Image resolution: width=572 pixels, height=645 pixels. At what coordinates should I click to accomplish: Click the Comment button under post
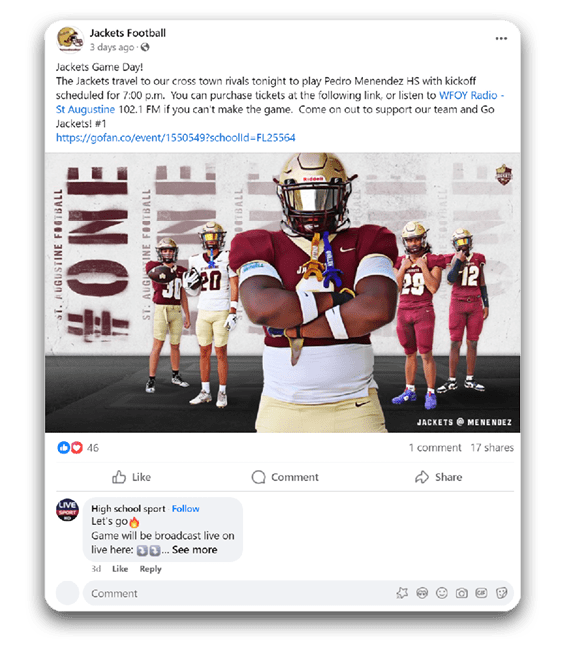click(285, 477)
